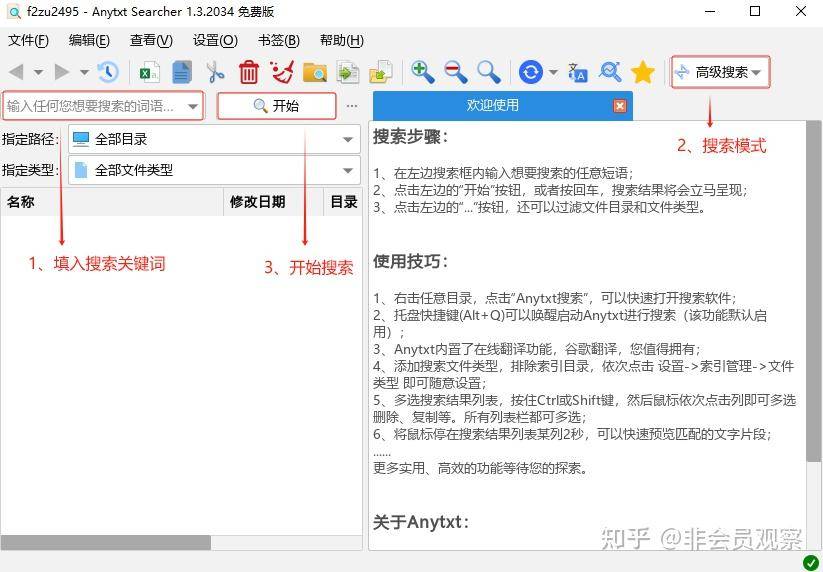Screen dimensions: 823x572
Task: Sort by the 目录 column header
Action: pyautogui.click(x=343, y=202)
